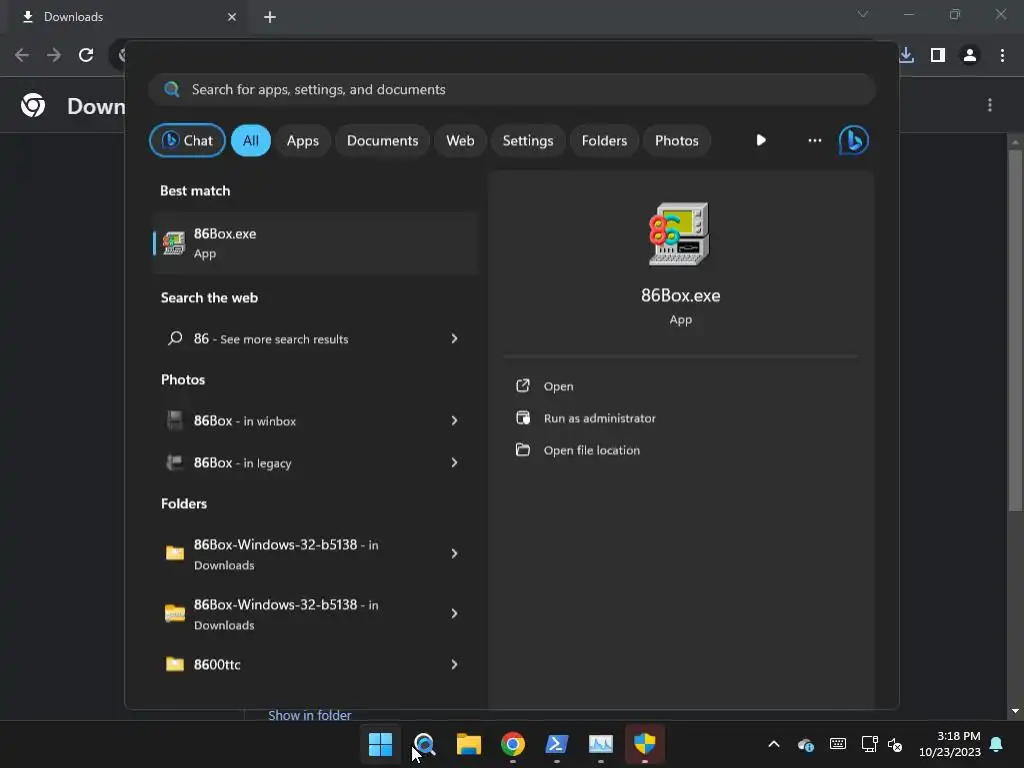The height and width of the screenshot is (768, 1024).
Task: Click the search input field
Action: click(x=512, y=89)
